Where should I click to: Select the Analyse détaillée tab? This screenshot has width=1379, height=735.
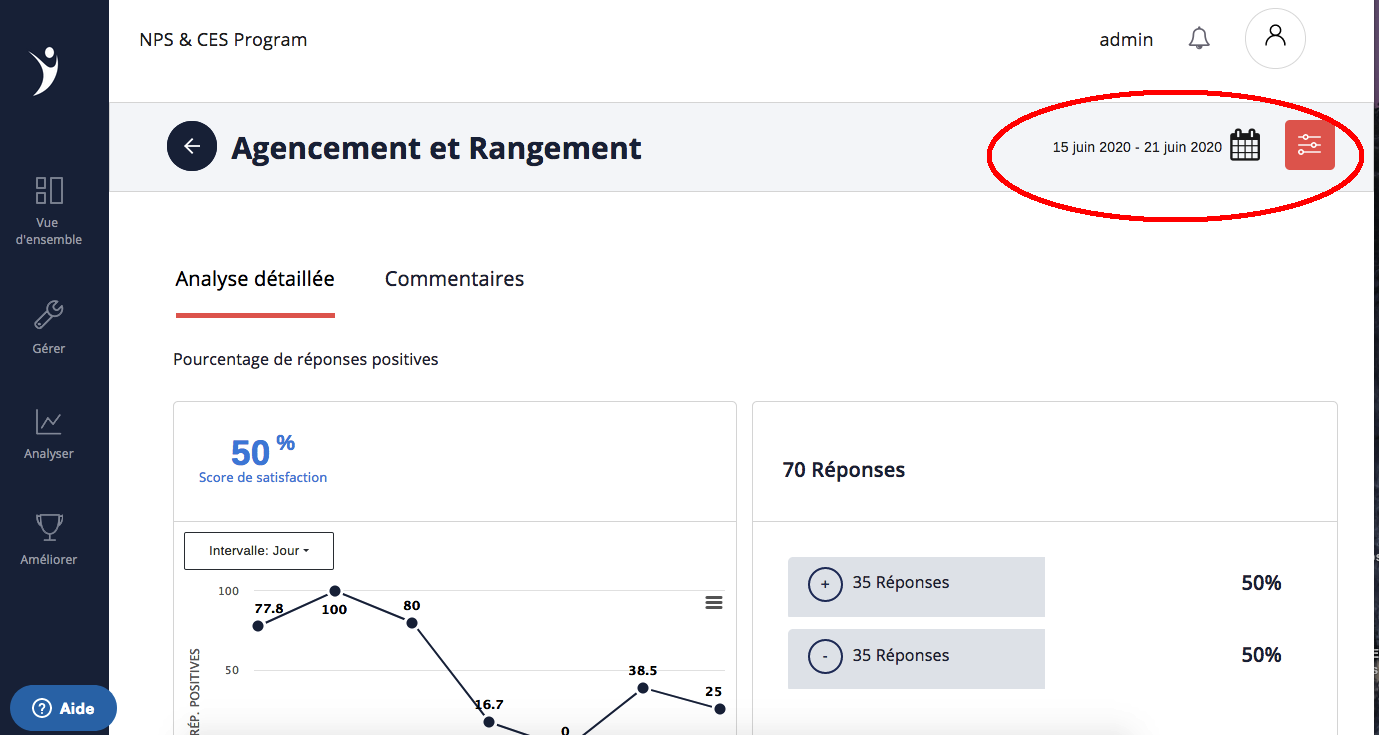coord(255,279)
